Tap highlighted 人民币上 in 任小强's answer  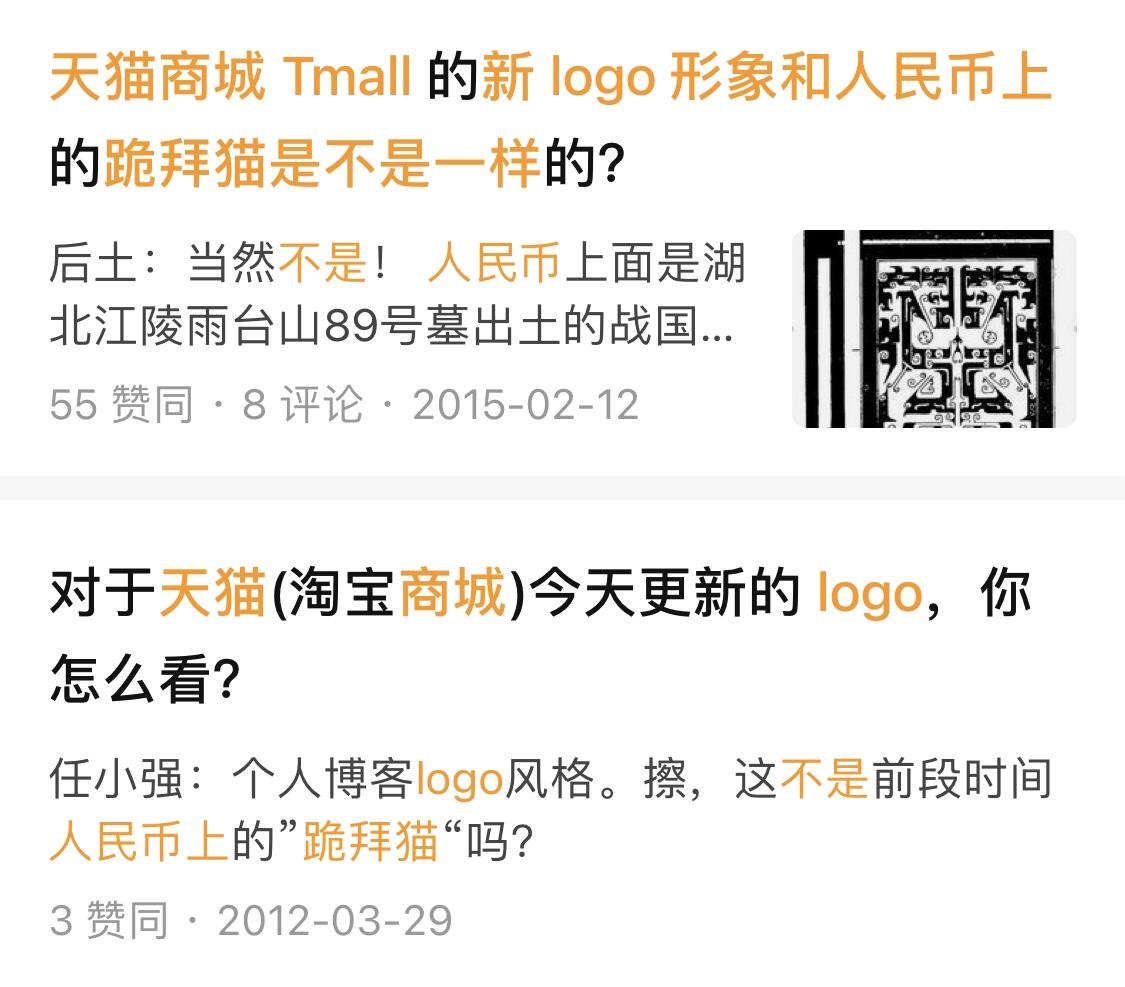pyautogui.click(x=139, y=841)
